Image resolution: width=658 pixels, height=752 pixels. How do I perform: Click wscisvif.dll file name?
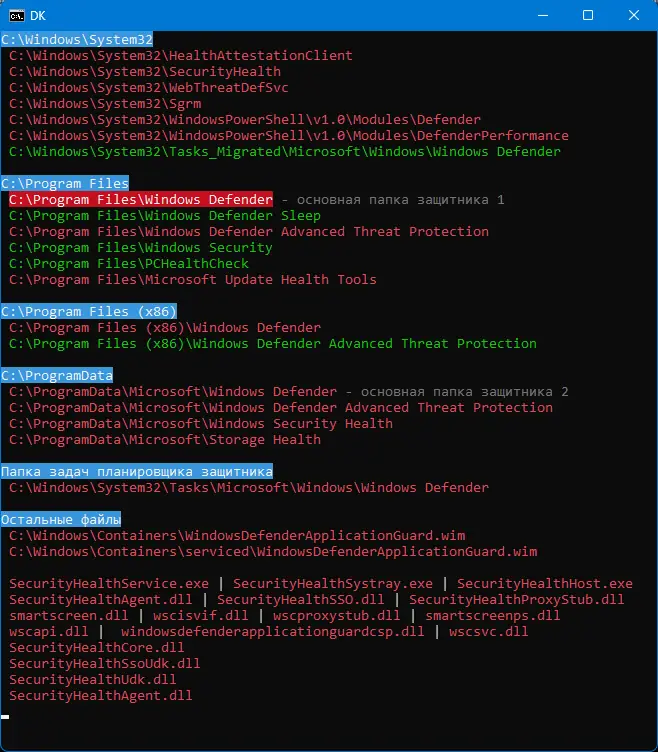(201, 616)
